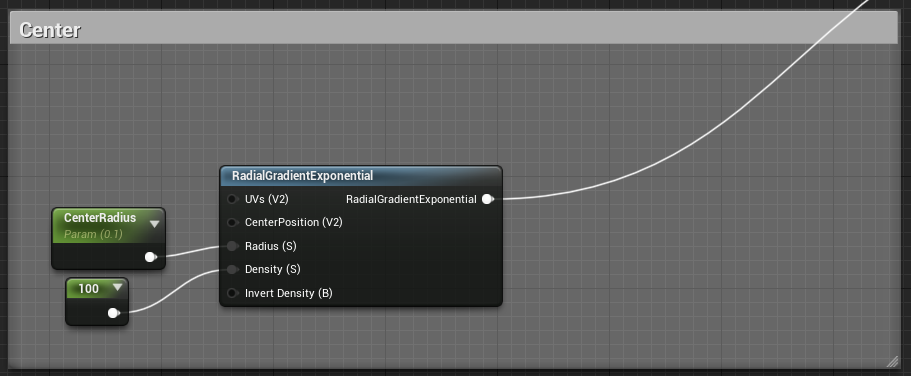Click the Invert Density (B) label
911x376 pixels.
click(289, 293)
